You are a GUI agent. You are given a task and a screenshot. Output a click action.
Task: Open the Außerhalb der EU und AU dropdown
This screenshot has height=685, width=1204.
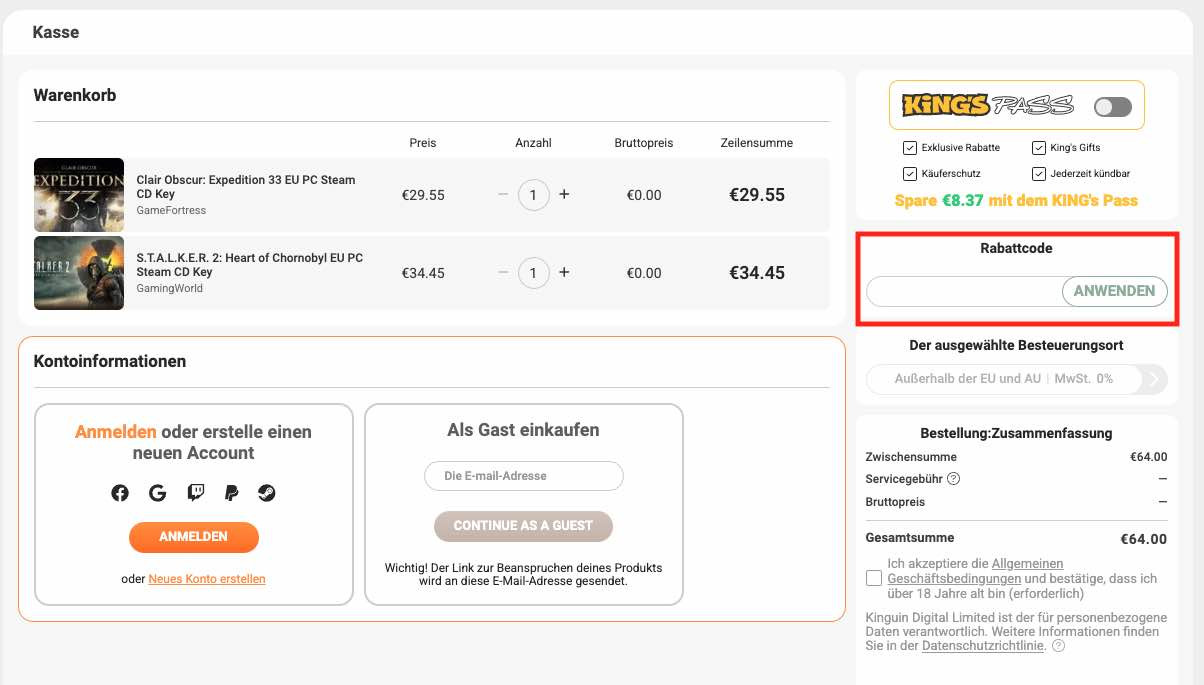[1003, 379]
